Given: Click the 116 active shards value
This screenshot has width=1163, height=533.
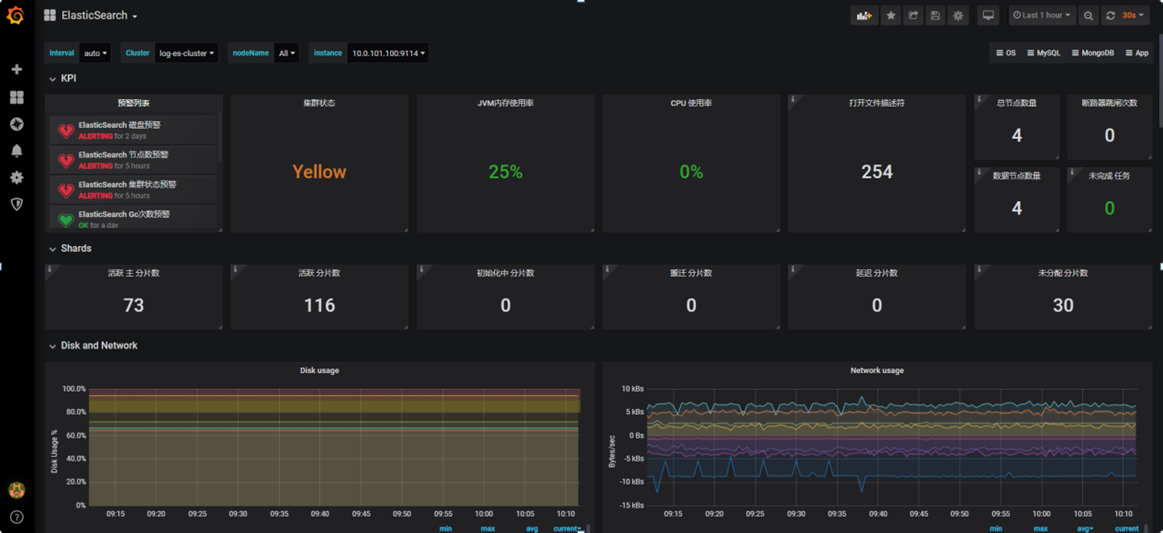Looking at the screenshot, I should [320, 305].
